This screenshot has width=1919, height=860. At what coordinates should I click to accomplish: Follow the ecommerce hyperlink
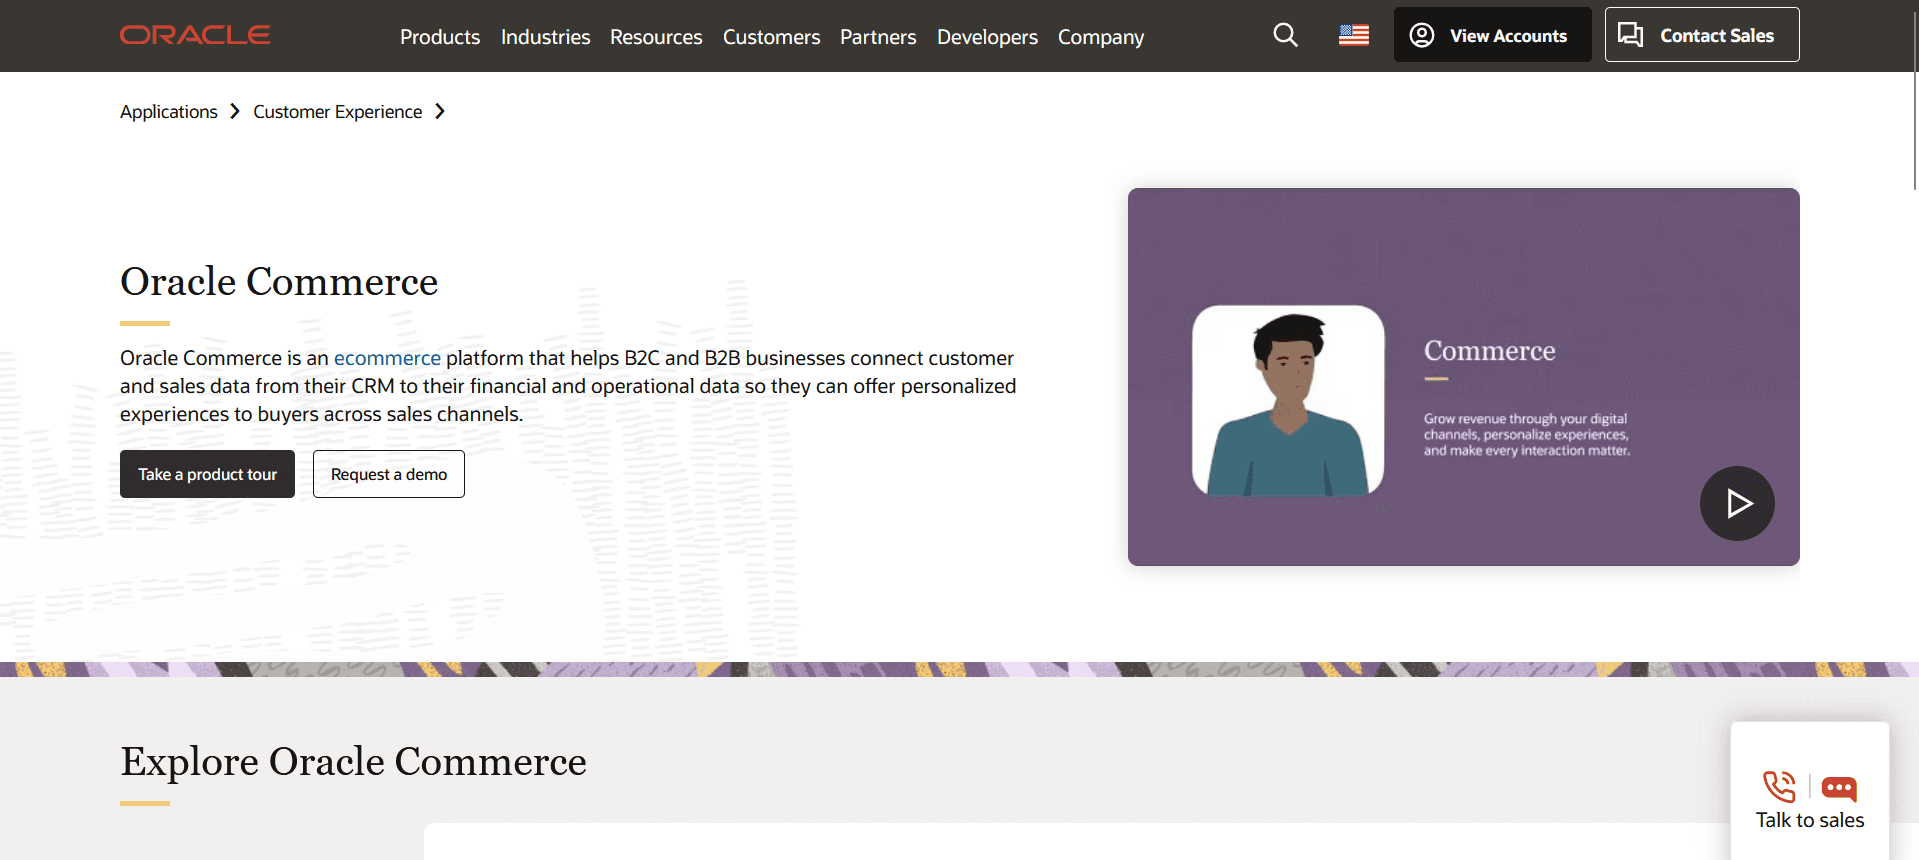[x=387, y=358]
